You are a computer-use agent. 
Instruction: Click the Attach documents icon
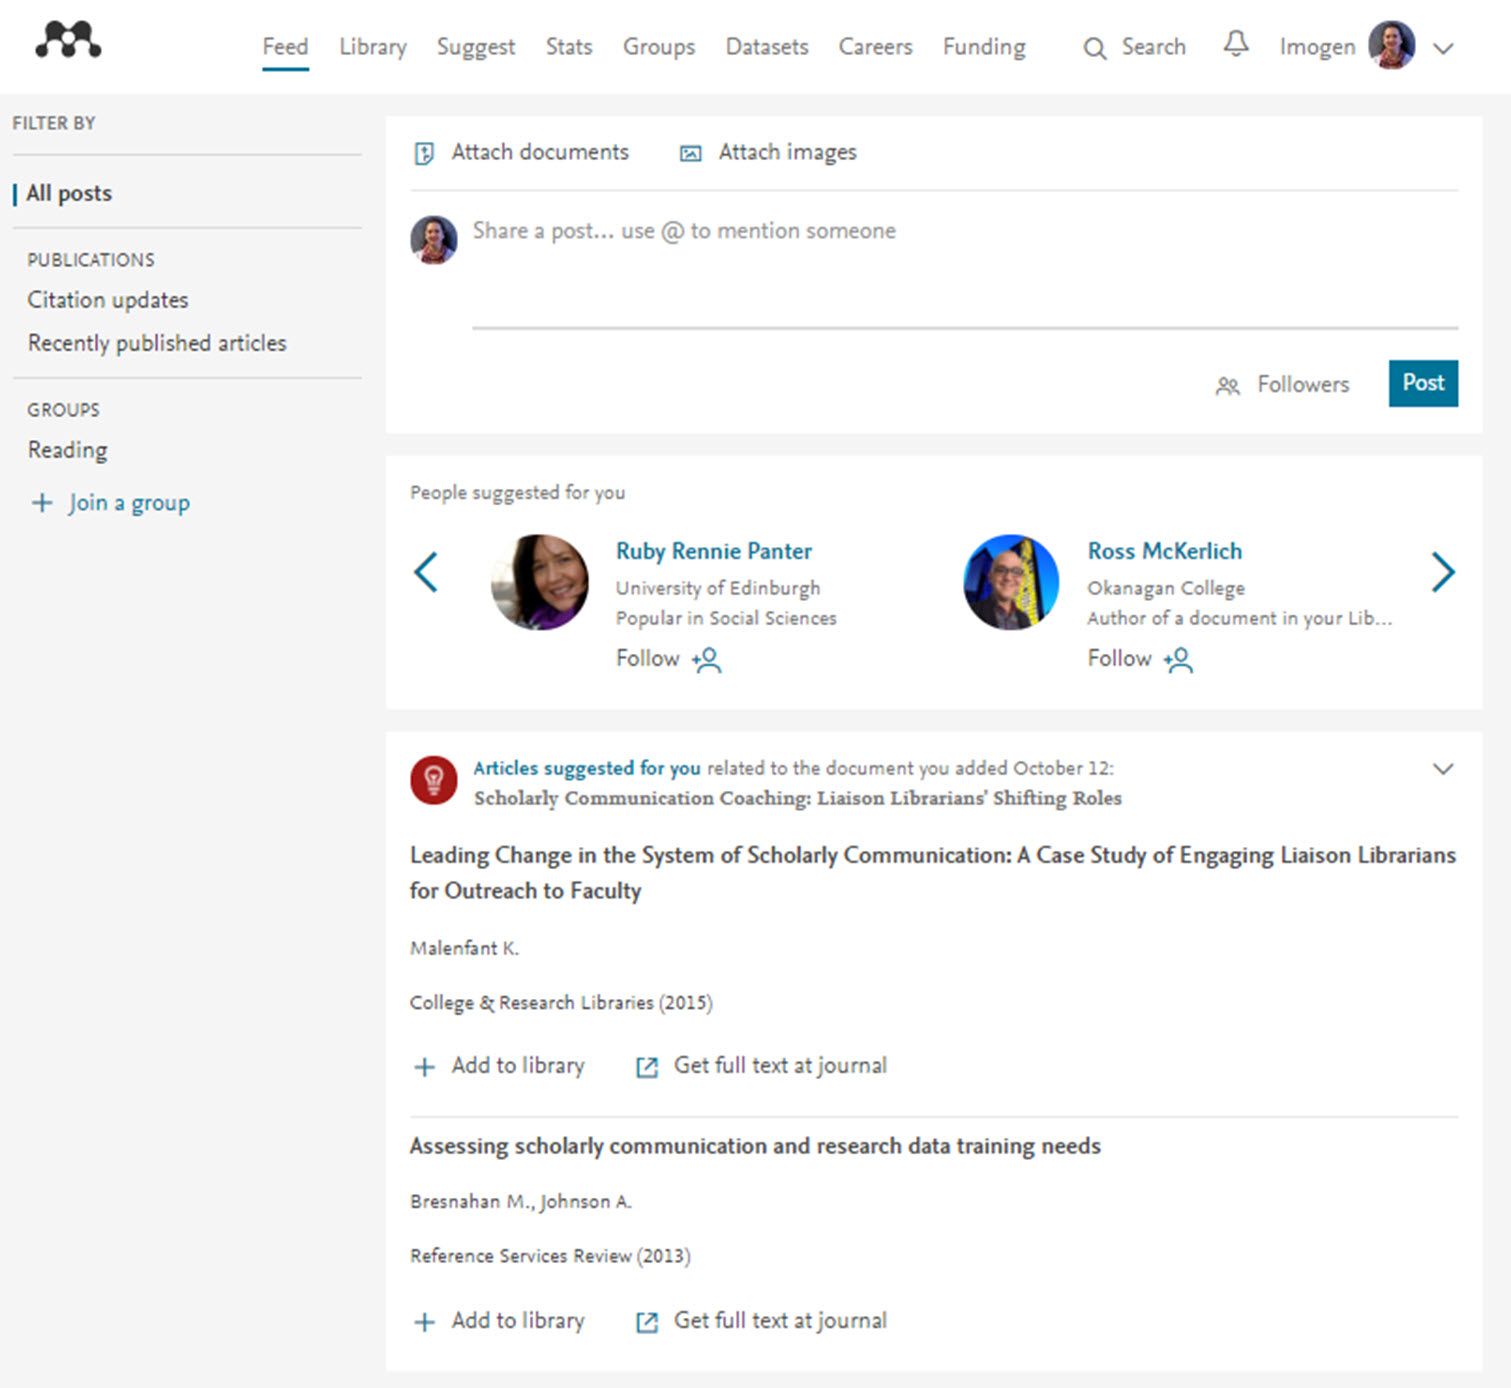pyautogui.click(x=424, y=153)
